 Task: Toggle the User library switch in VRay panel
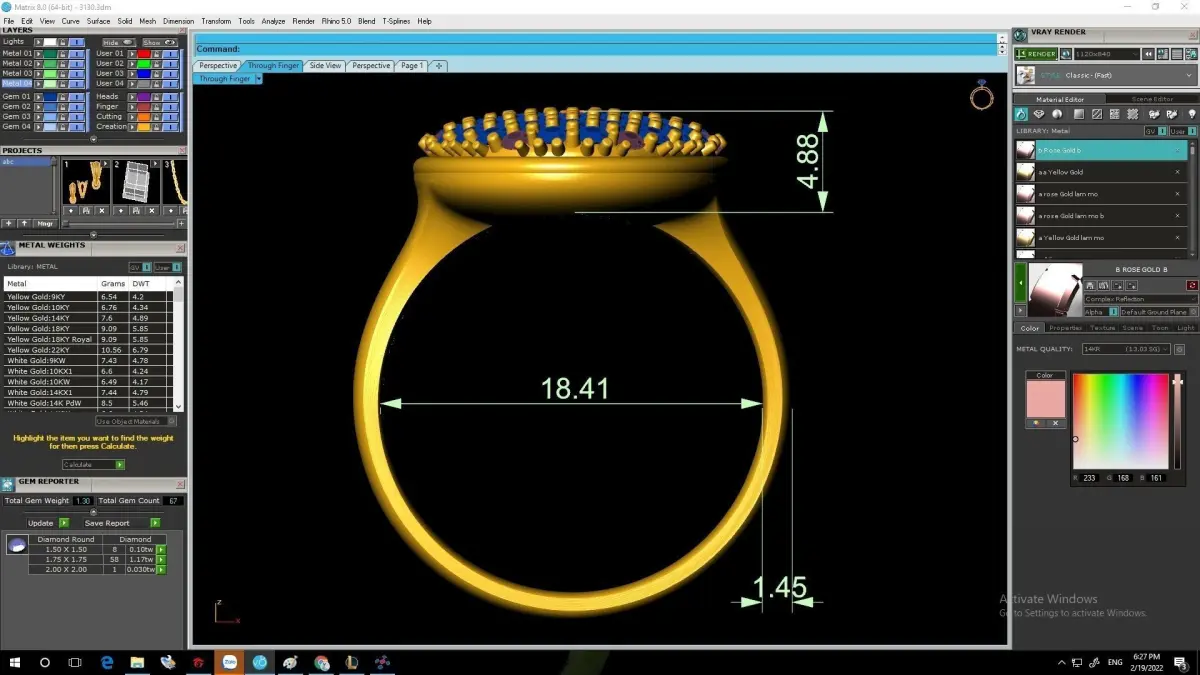1182,131
